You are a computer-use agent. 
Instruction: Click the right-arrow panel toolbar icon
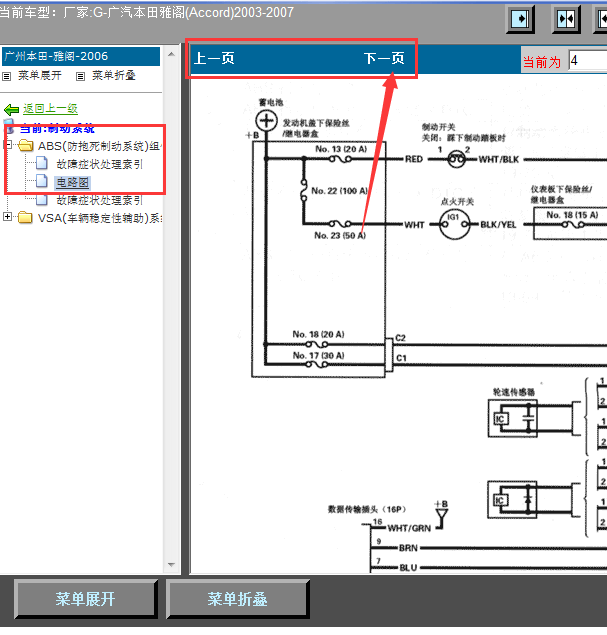click(x=520, y=19)
